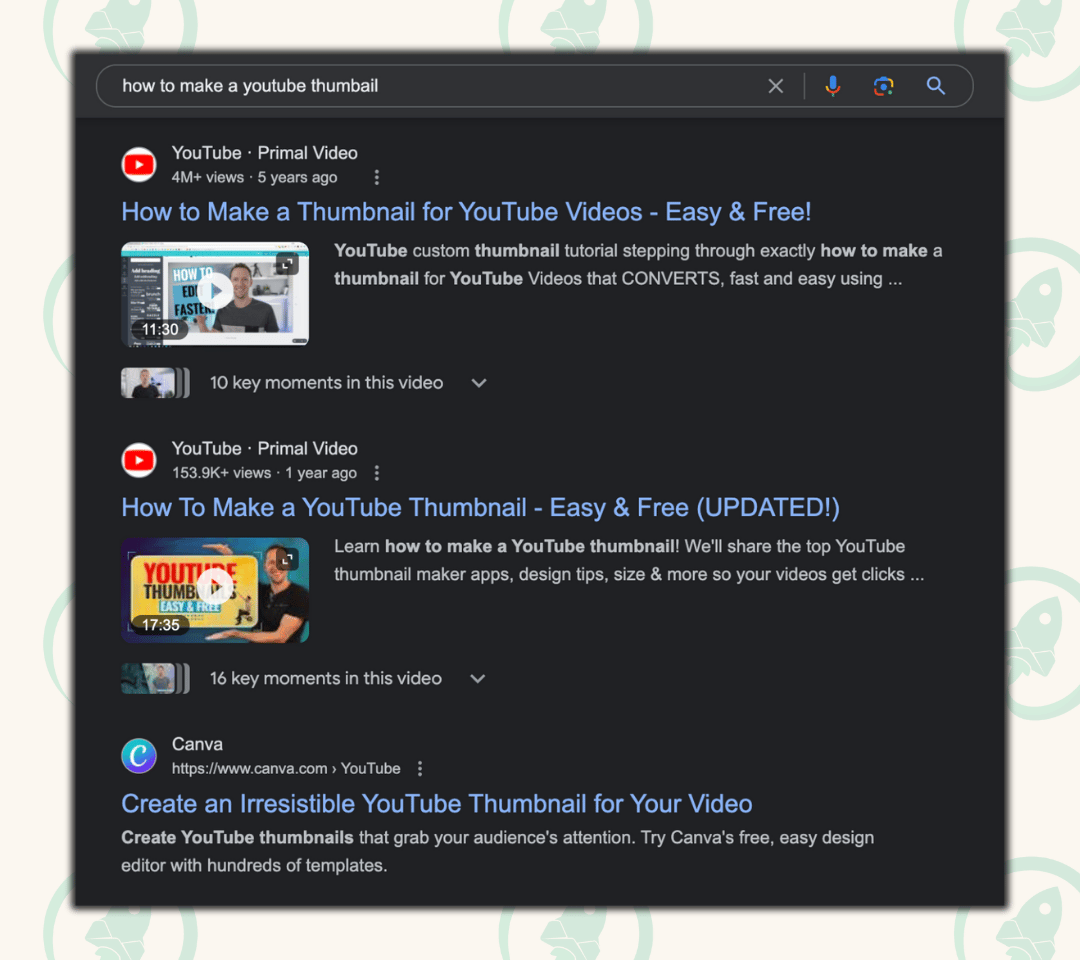
Task: Click the YouTube logo on the first result
Action: (x=139, y=165)
